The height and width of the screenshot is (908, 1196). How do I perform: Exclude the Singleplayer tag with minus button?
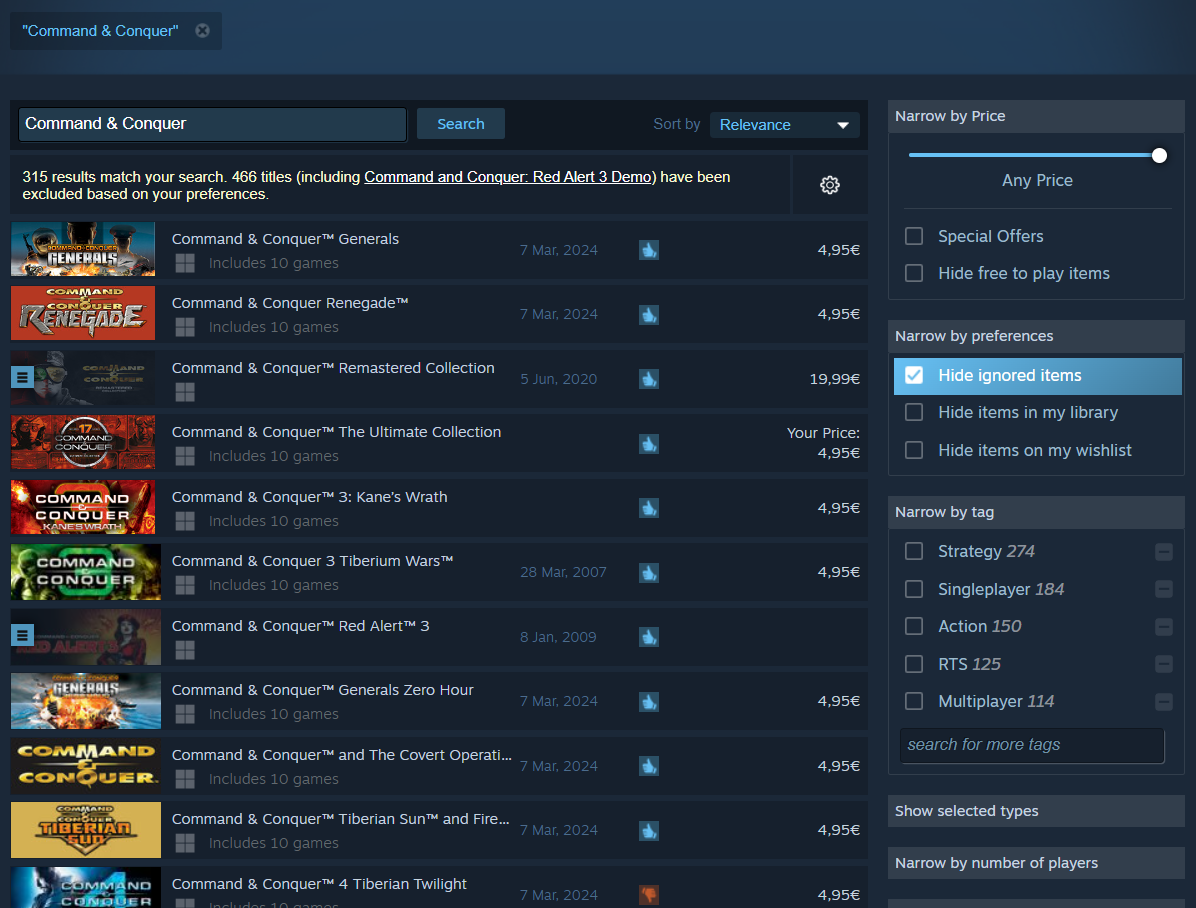[1163, 589]
